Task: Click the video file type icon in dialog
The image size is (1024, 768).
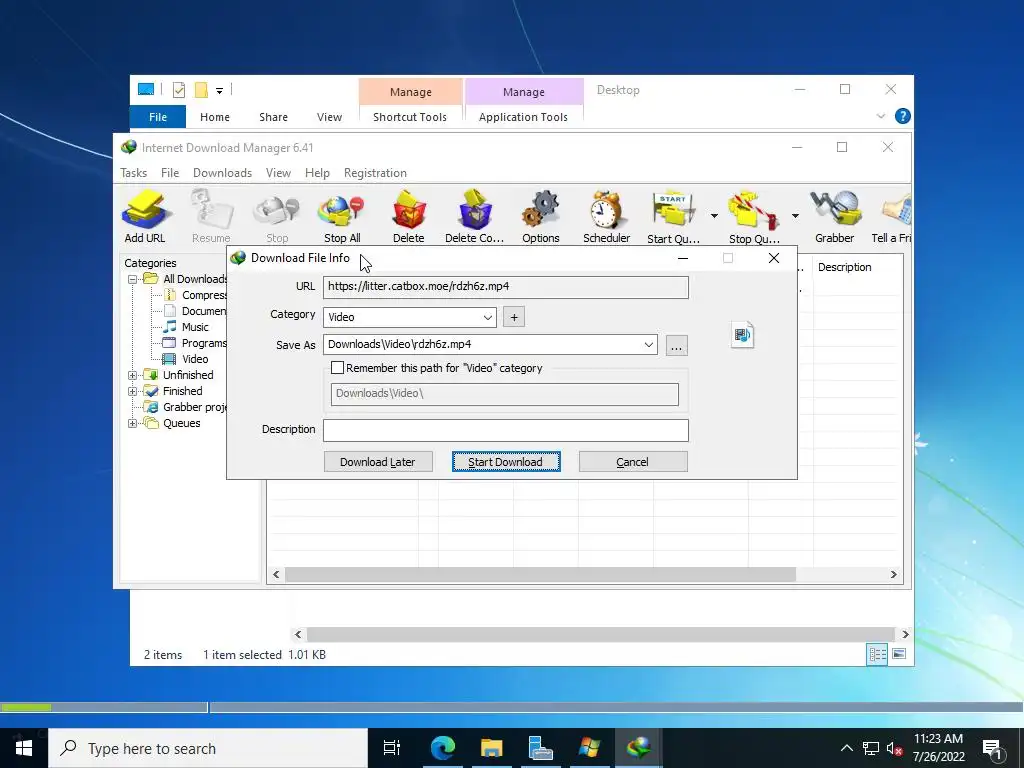Action: coord(743,335)
